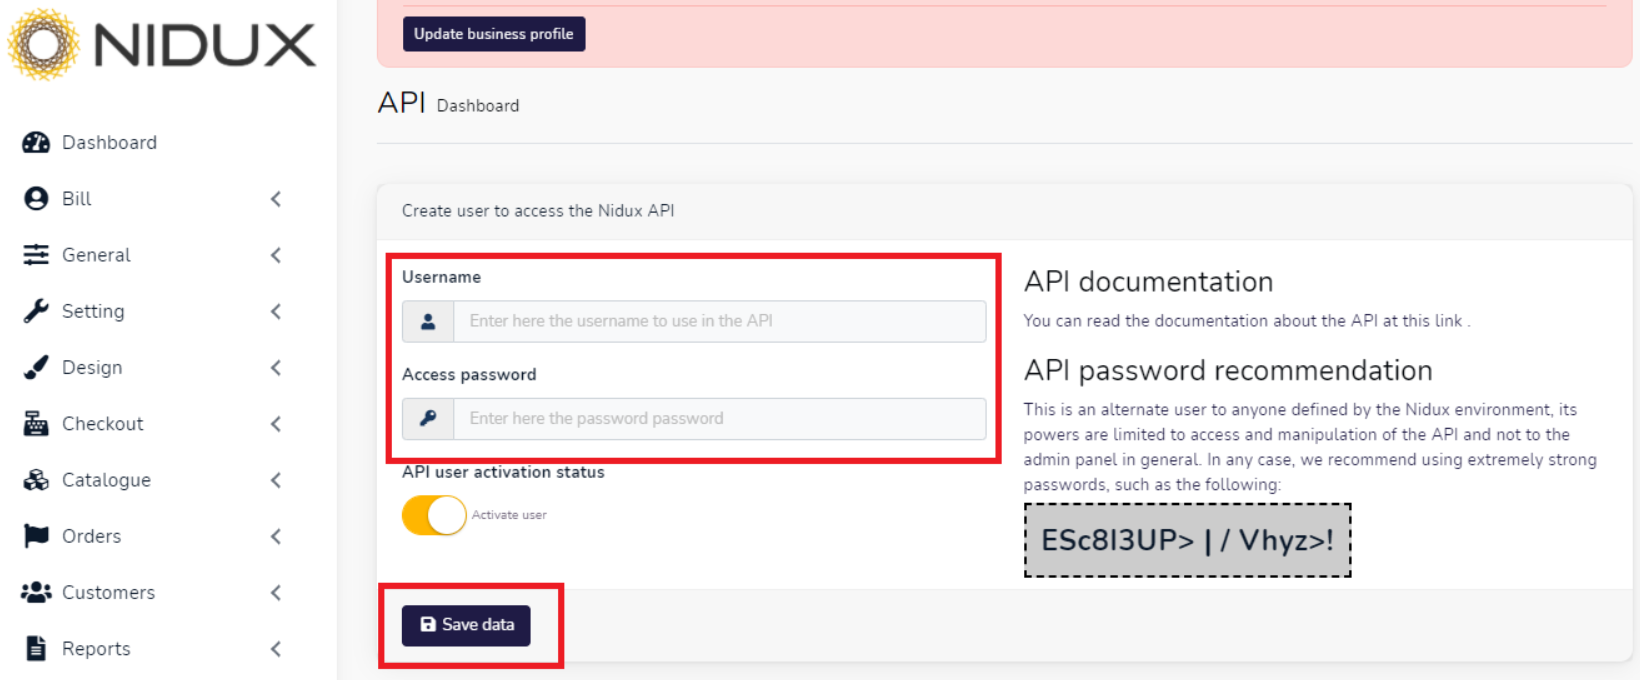Click the General sliders icon

(x=36, y=255)
